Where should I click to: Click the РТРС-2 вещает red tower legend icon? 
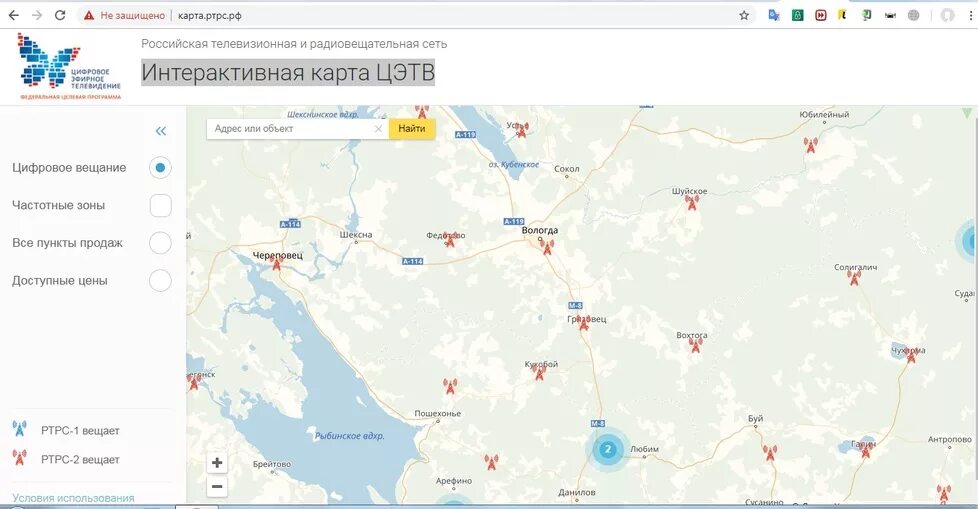(x=20, y=457)
